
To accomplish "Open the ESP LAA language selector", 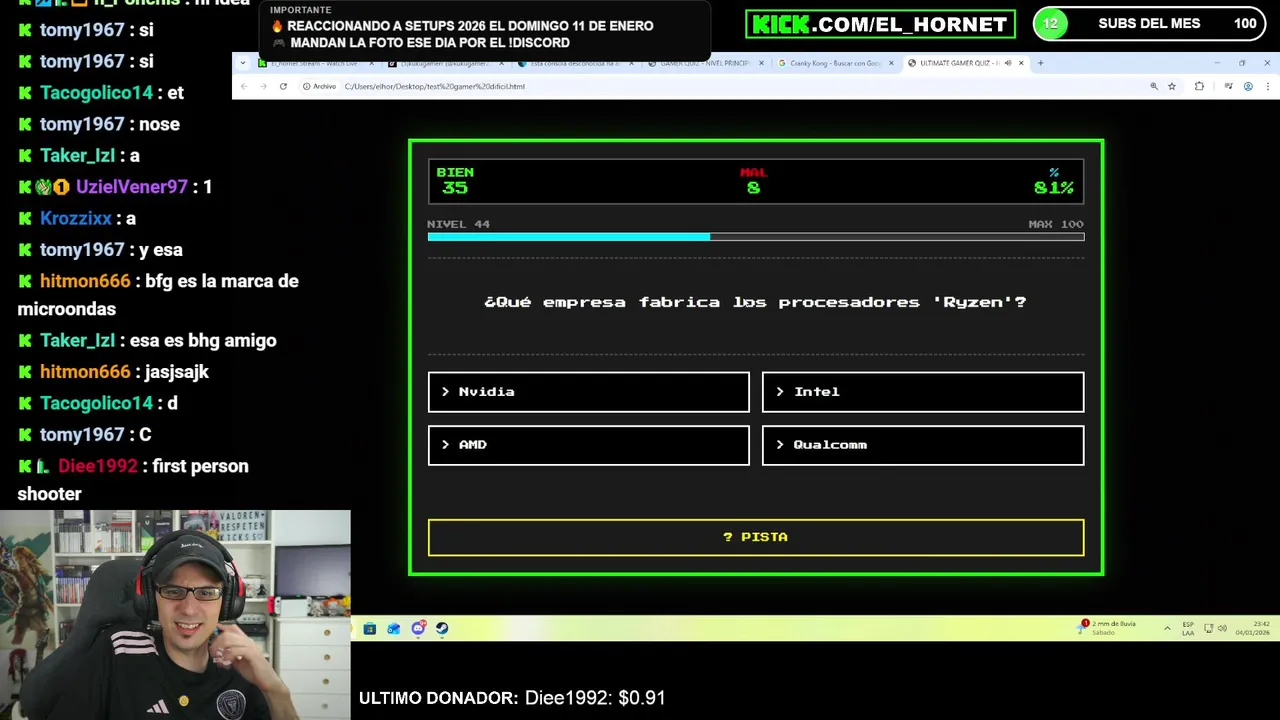I will (1188, 628).
